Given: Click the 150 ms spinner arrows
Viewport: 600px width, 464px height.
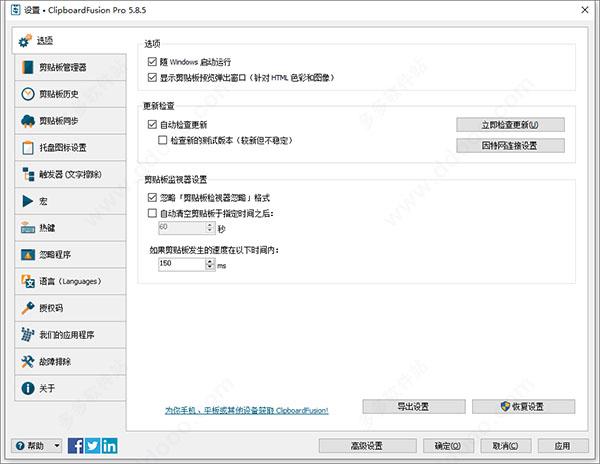Looking at the screenshot, I should [210, 264].
